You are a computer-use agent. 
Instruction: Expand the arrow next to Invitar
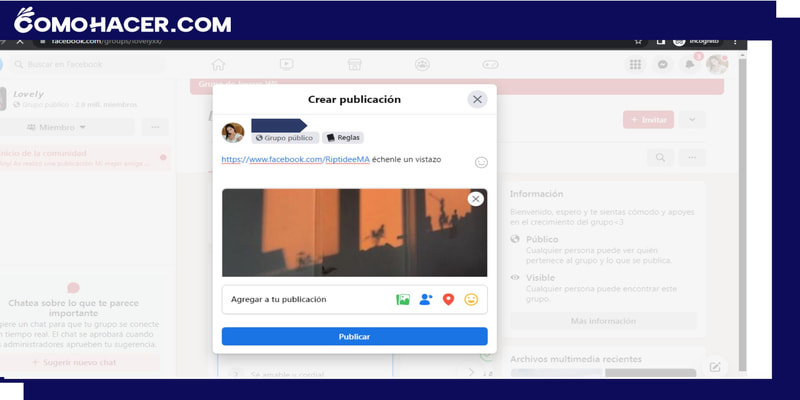pyautogui.click(x=692, y=119)
